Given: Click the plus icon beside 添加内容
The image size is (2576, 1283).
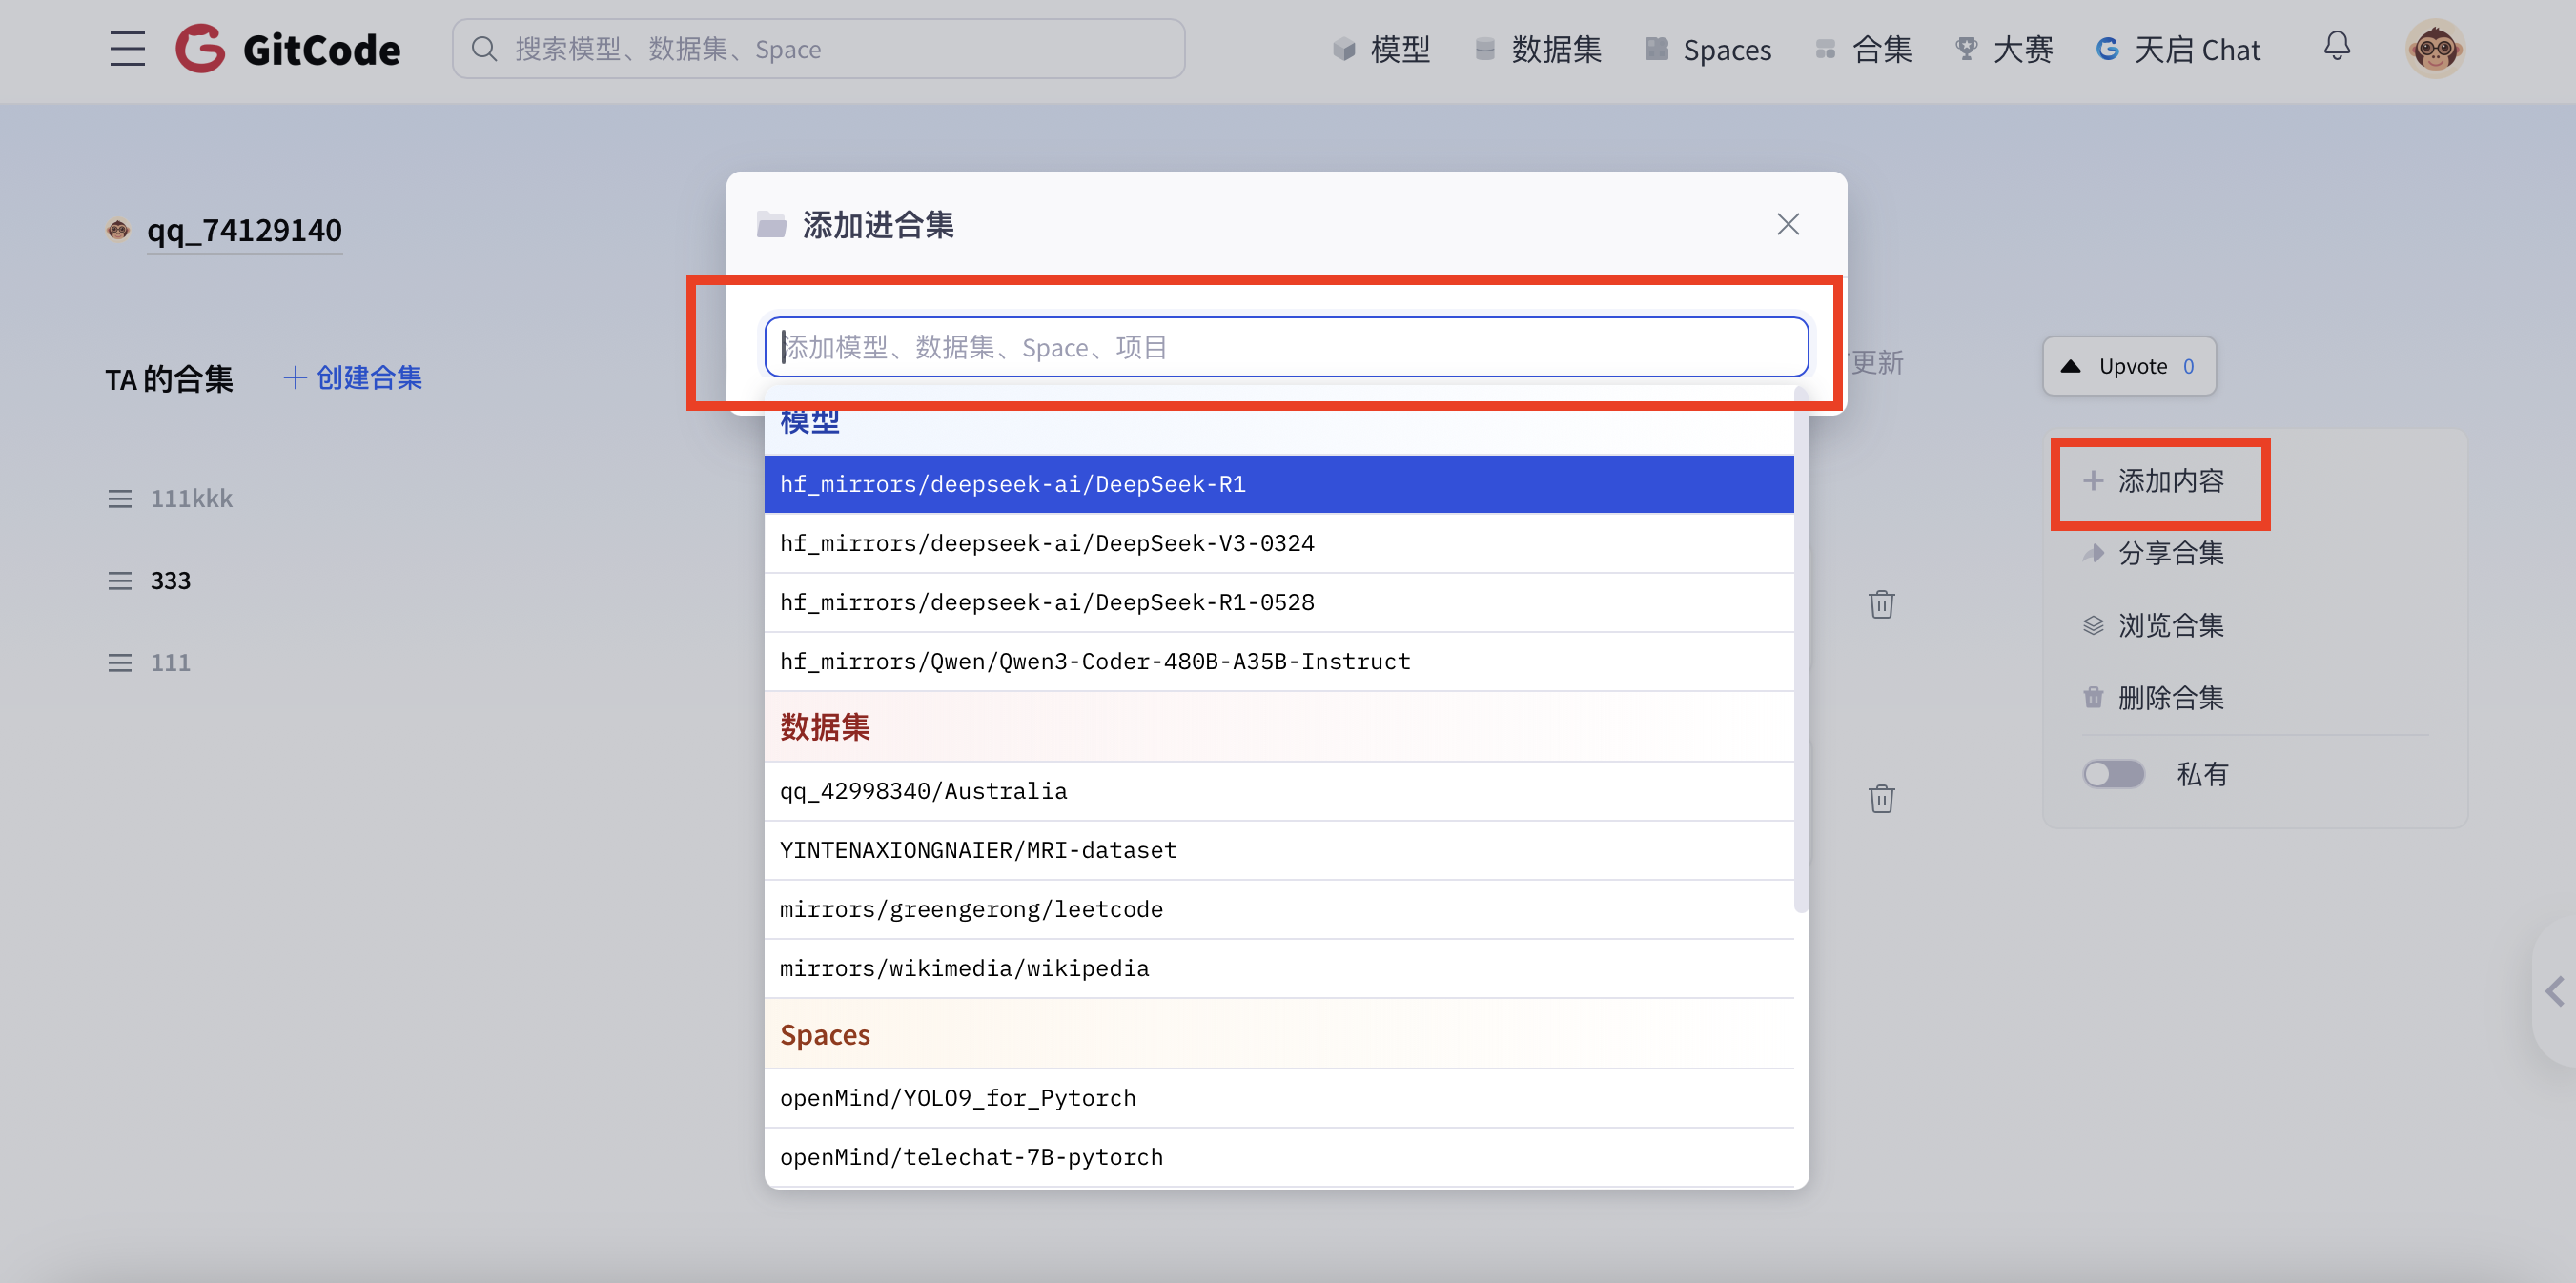Looking at the screenshot, I should (2093, 481).
